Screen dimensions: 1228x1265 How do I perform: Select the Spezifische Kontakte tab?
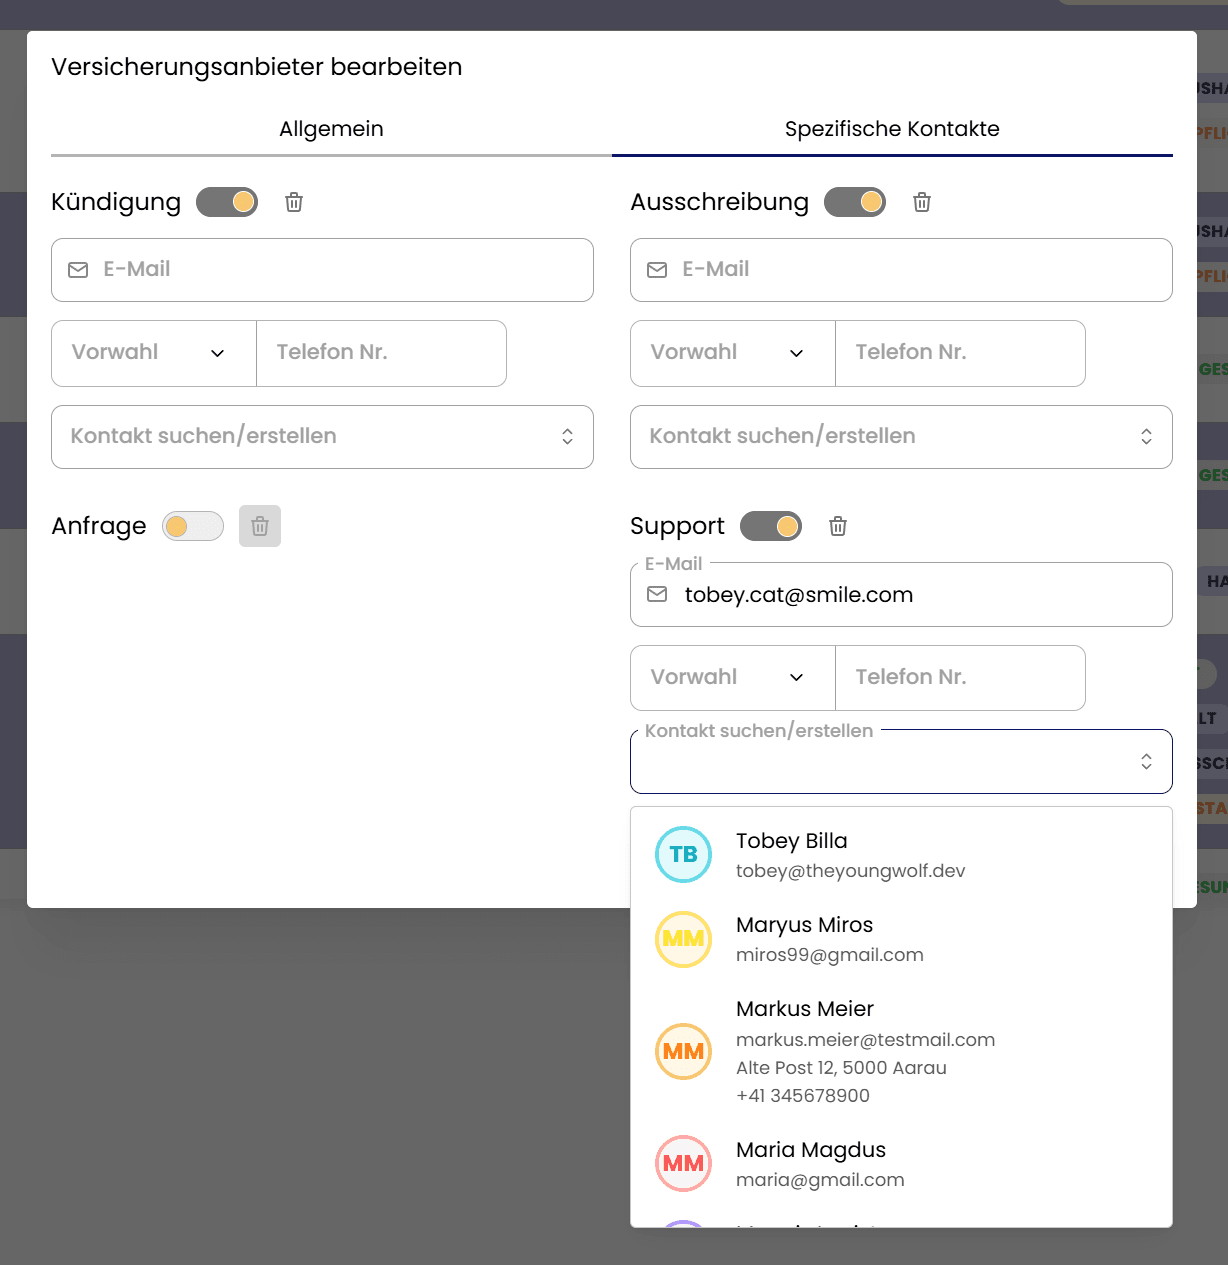(892, 129)
